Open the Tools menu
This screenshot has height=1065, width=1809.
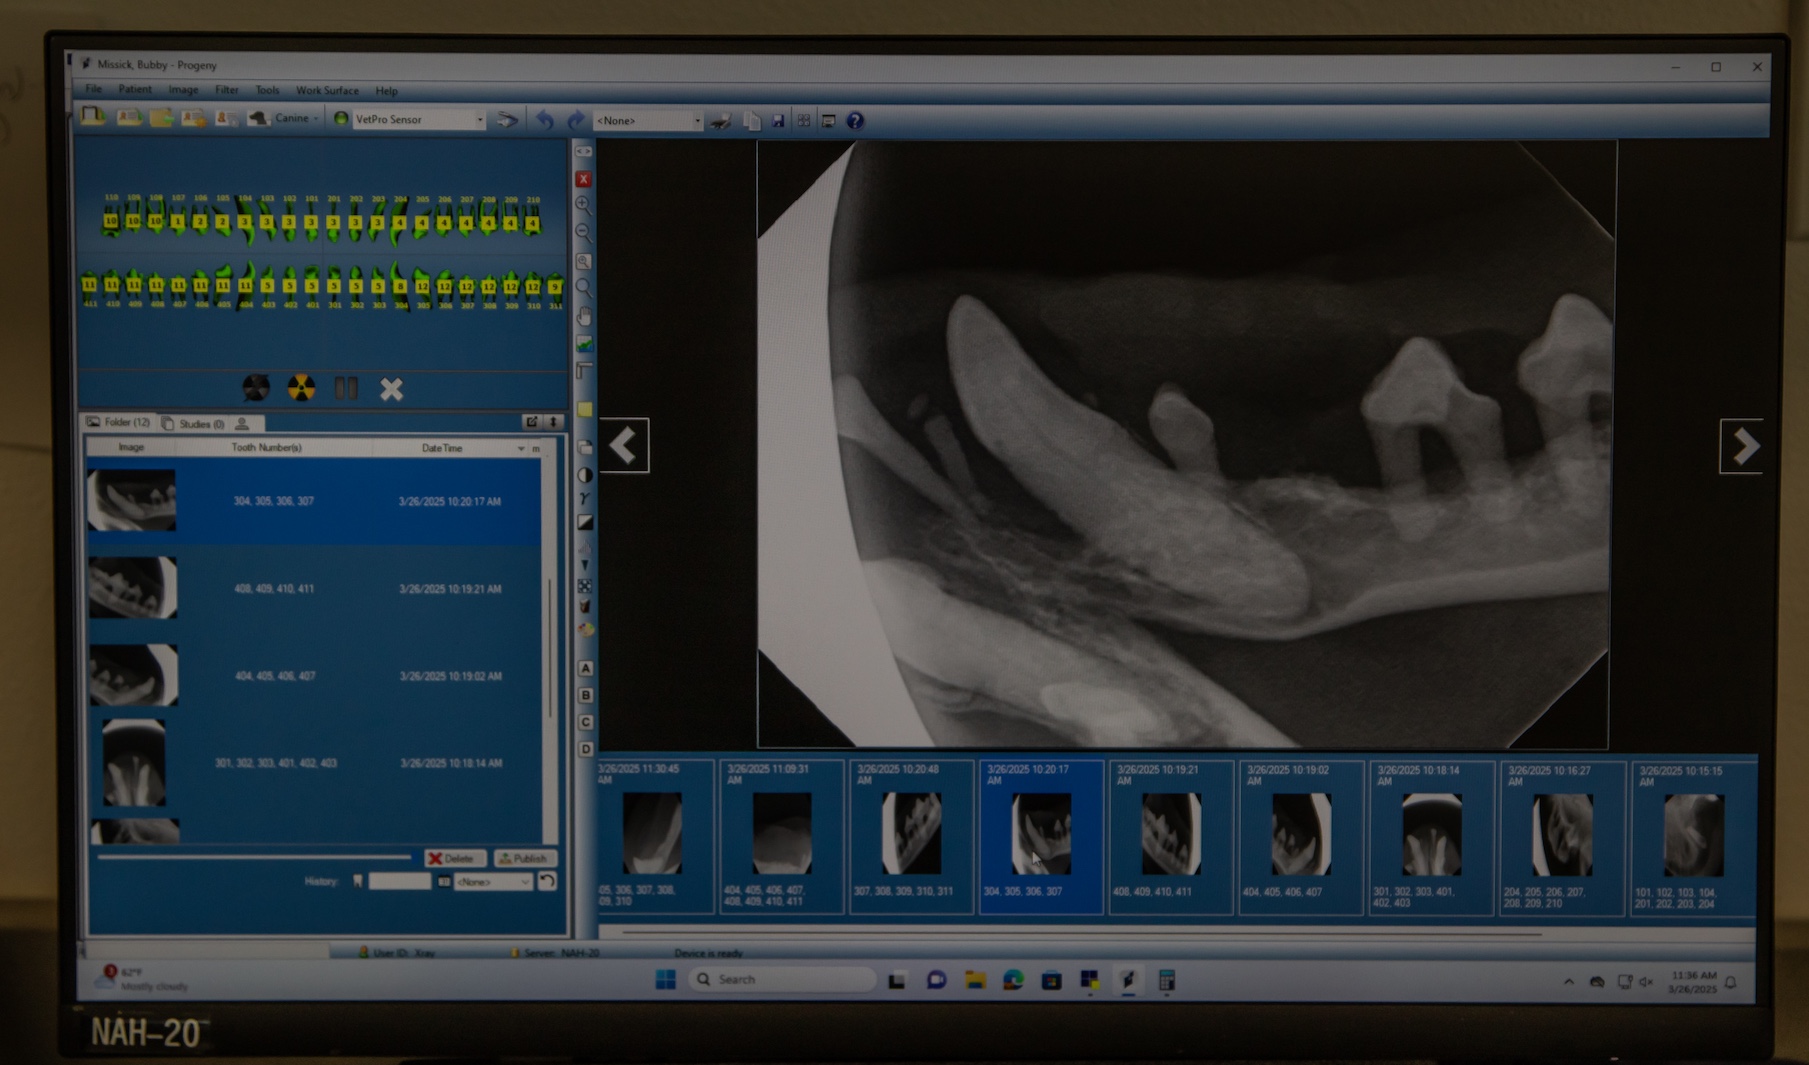tap(267, 90)
